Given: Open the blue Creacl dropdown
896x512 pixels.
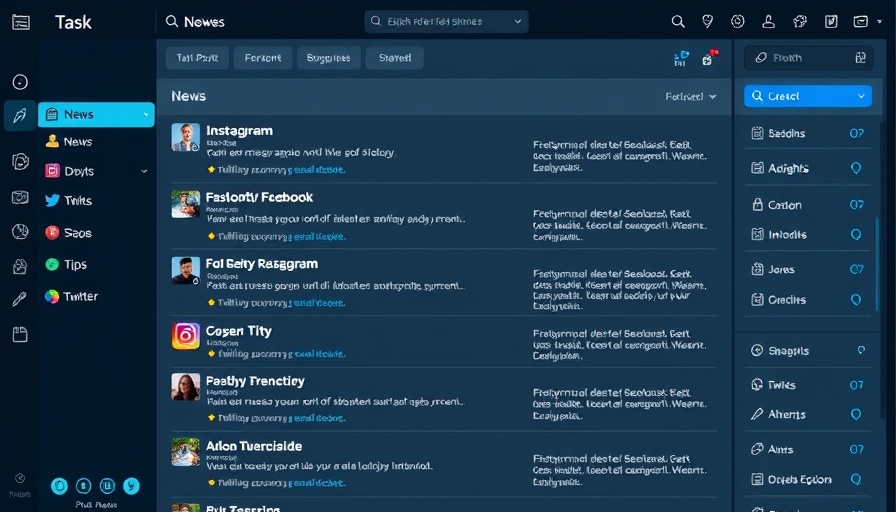Looking at the screenshot, I should [808, 96].
